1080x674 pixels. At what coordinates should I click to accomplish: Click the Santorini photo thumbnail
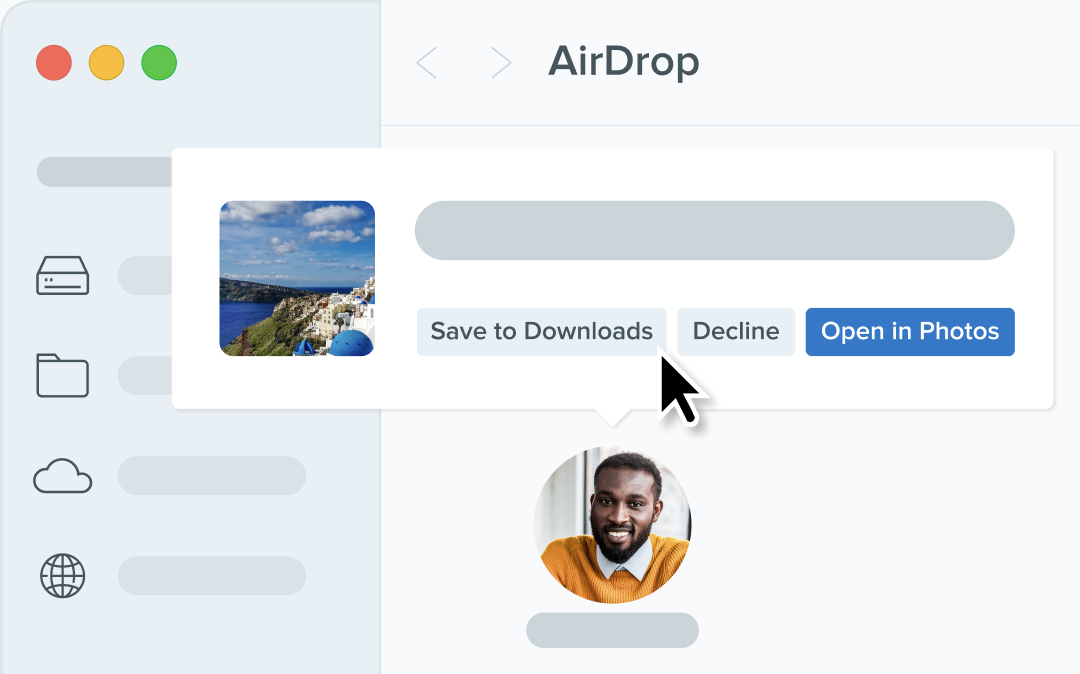[x=297, y=278]
